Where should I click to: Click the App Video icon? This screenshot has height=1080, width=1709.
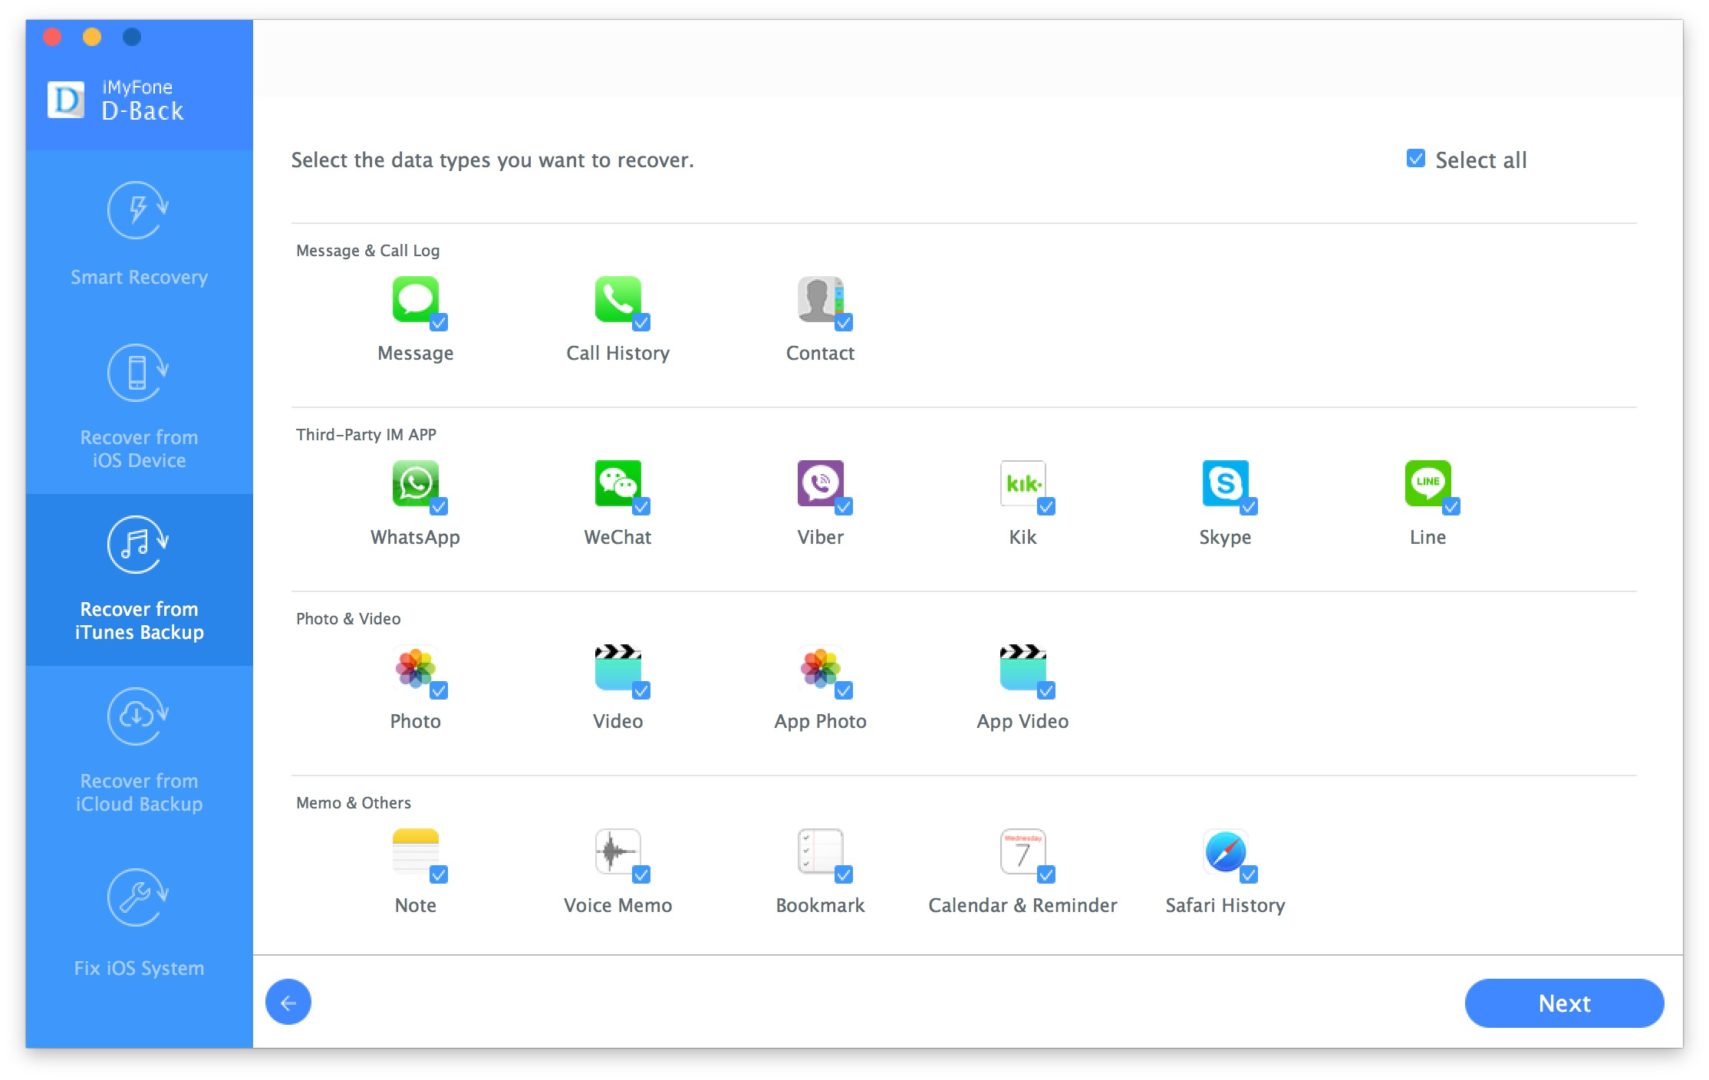point(1023,667)
